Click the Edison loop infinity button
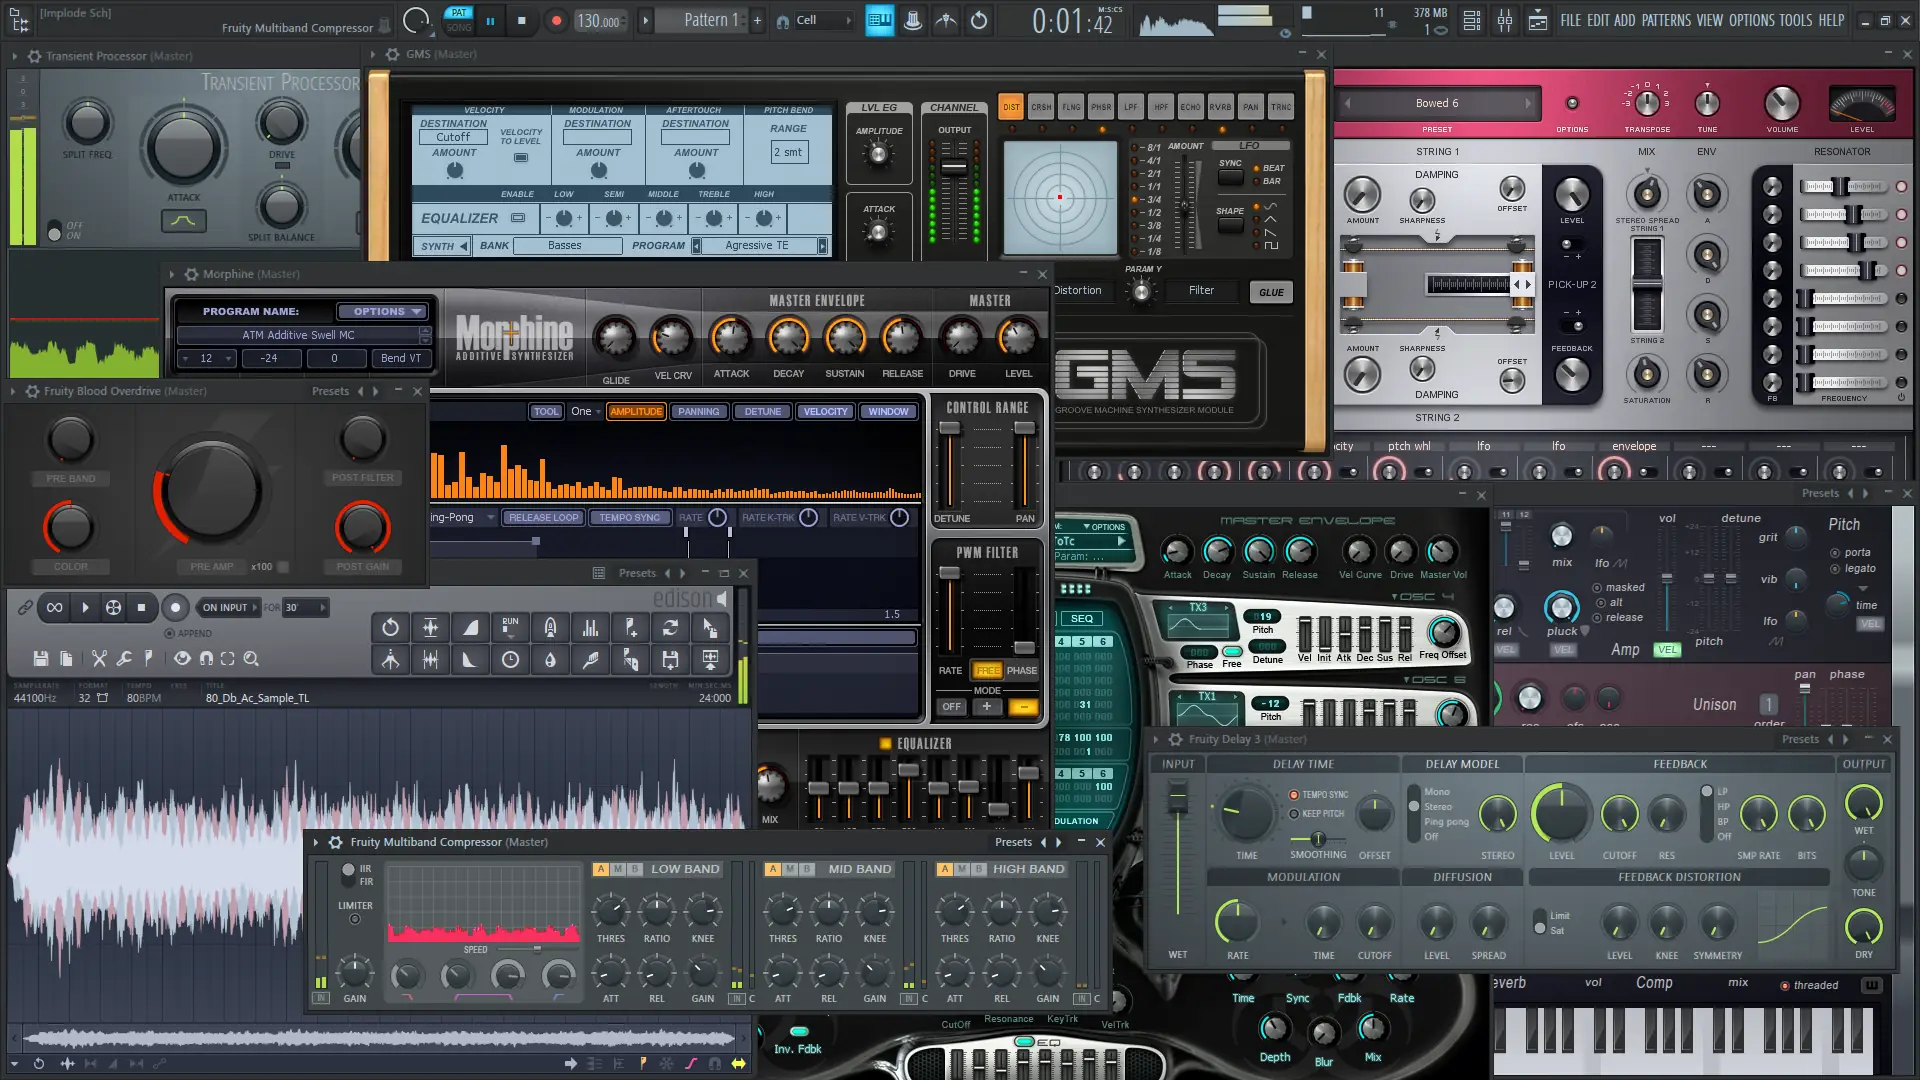The image size is (1920, 1080). [x=54, y=608]
